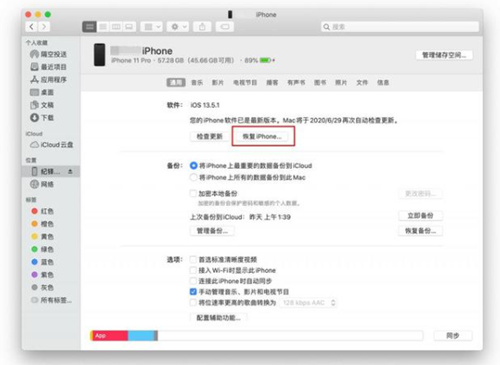The width and height of the screenshot is (500, 365).
Task: Click Manage Storage (管理储存空间...) button
Action: pyautogui.click(x=444, y=55)
